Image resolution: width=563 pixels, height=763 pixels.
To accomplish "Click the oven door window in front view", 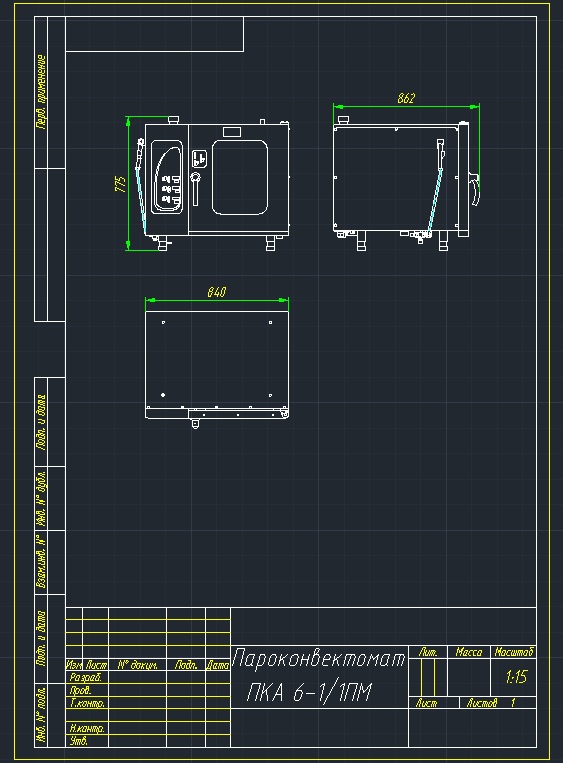I will pos(240,177).
